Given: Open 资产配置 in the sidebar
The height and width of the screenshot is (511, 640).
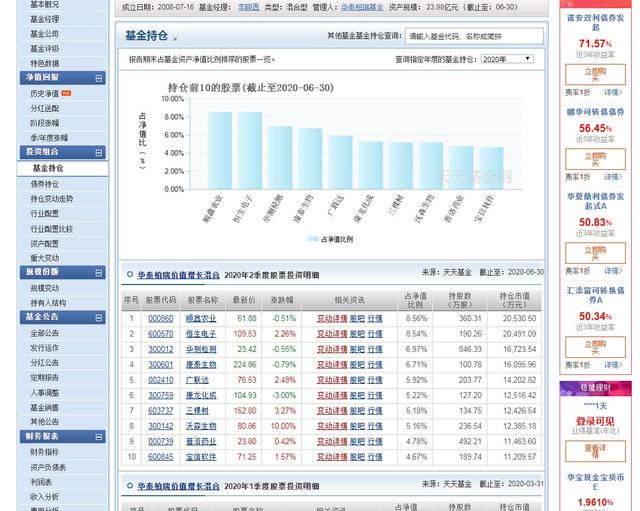Looking at the screenshot, I should click(44, 244).
